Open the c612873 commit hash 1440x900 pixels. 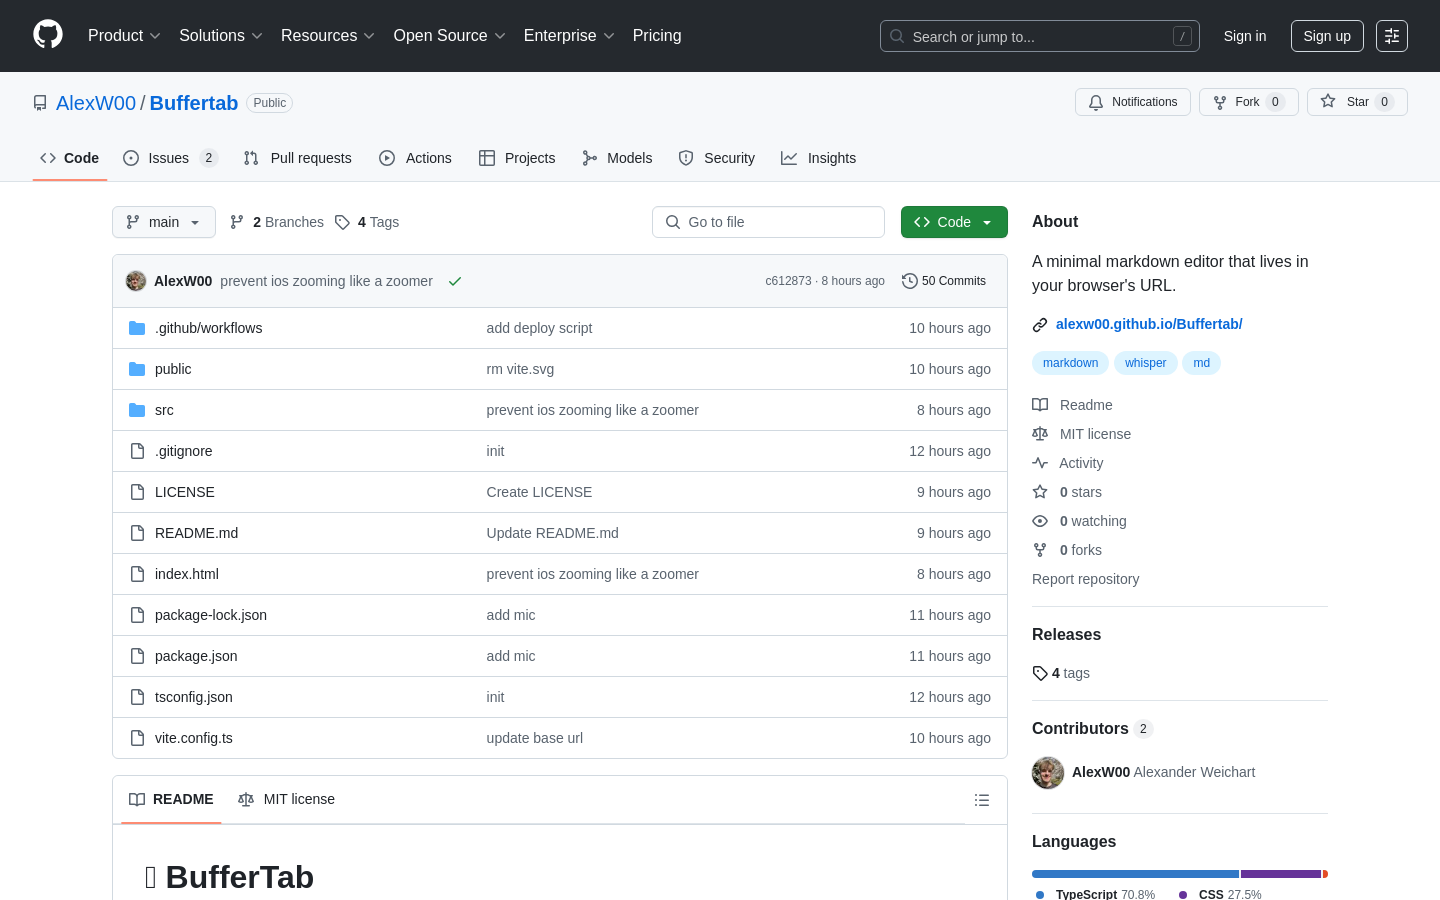pyautogui.click(x=788, y=281)
